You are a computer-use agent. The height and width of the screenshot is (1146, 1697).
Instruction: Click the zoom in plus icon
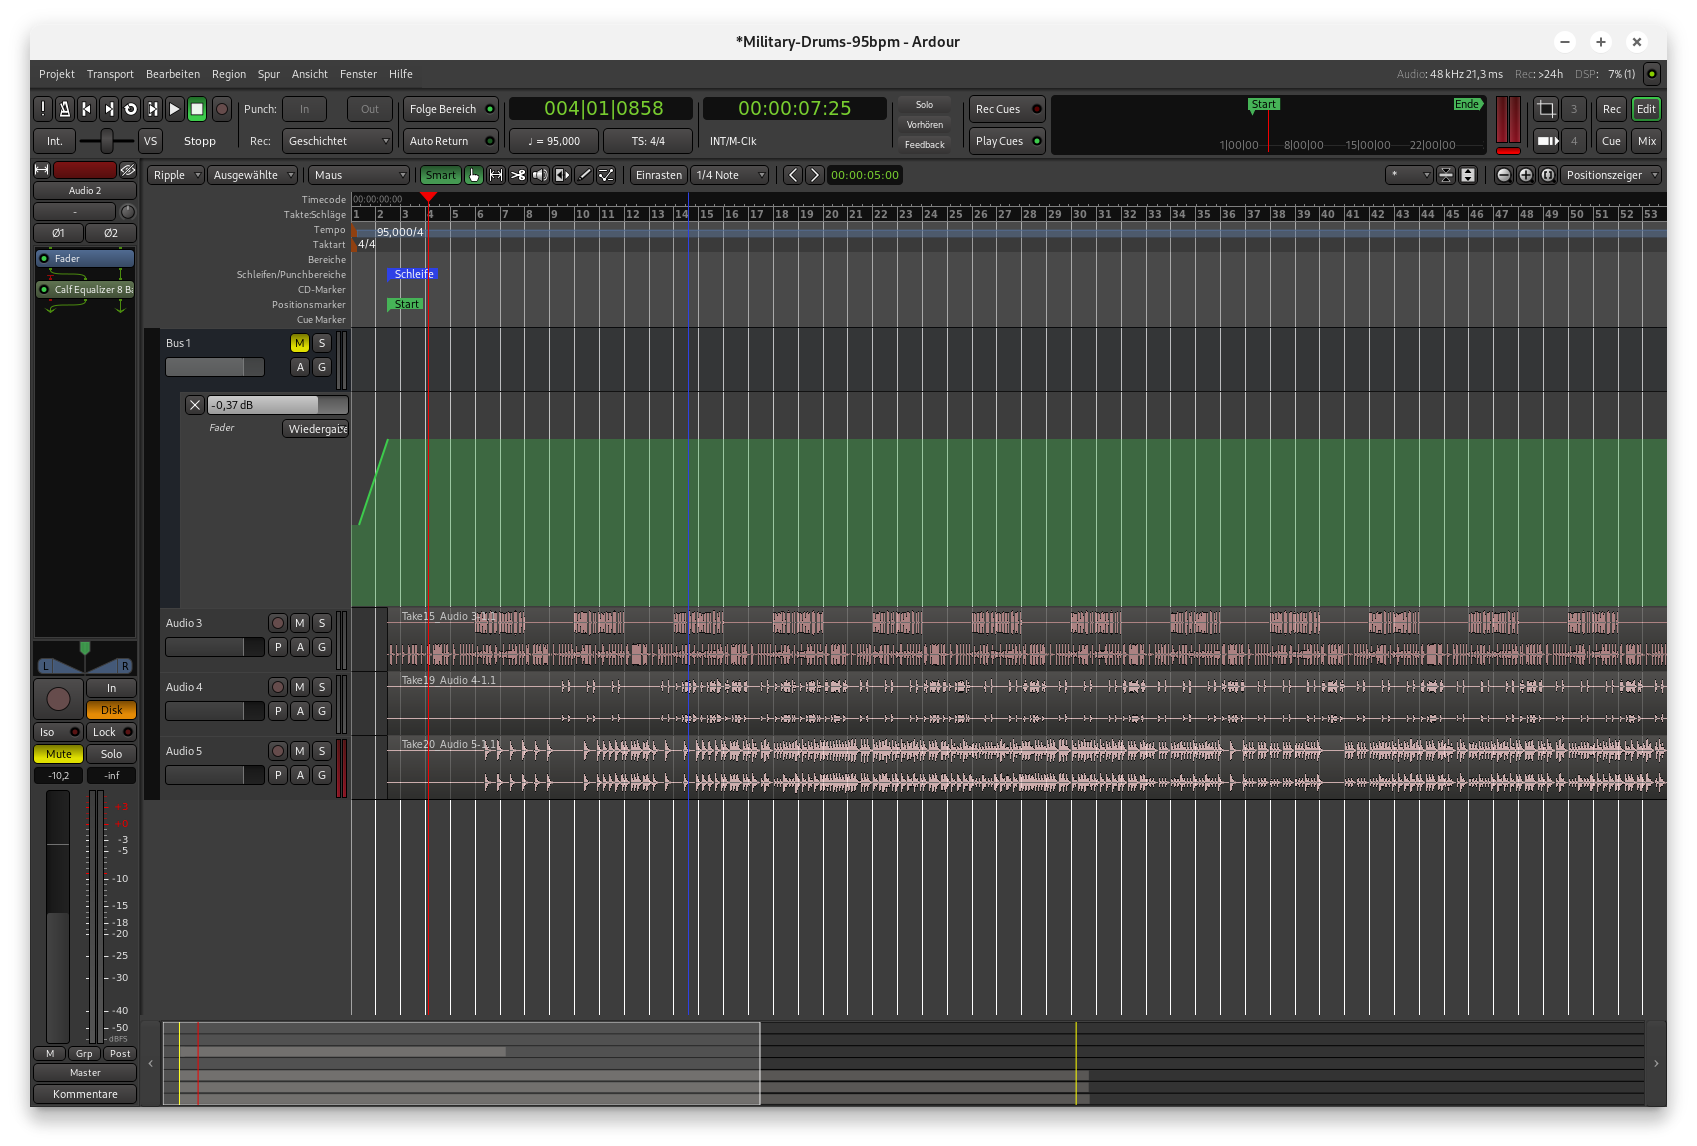(1526, 175)
